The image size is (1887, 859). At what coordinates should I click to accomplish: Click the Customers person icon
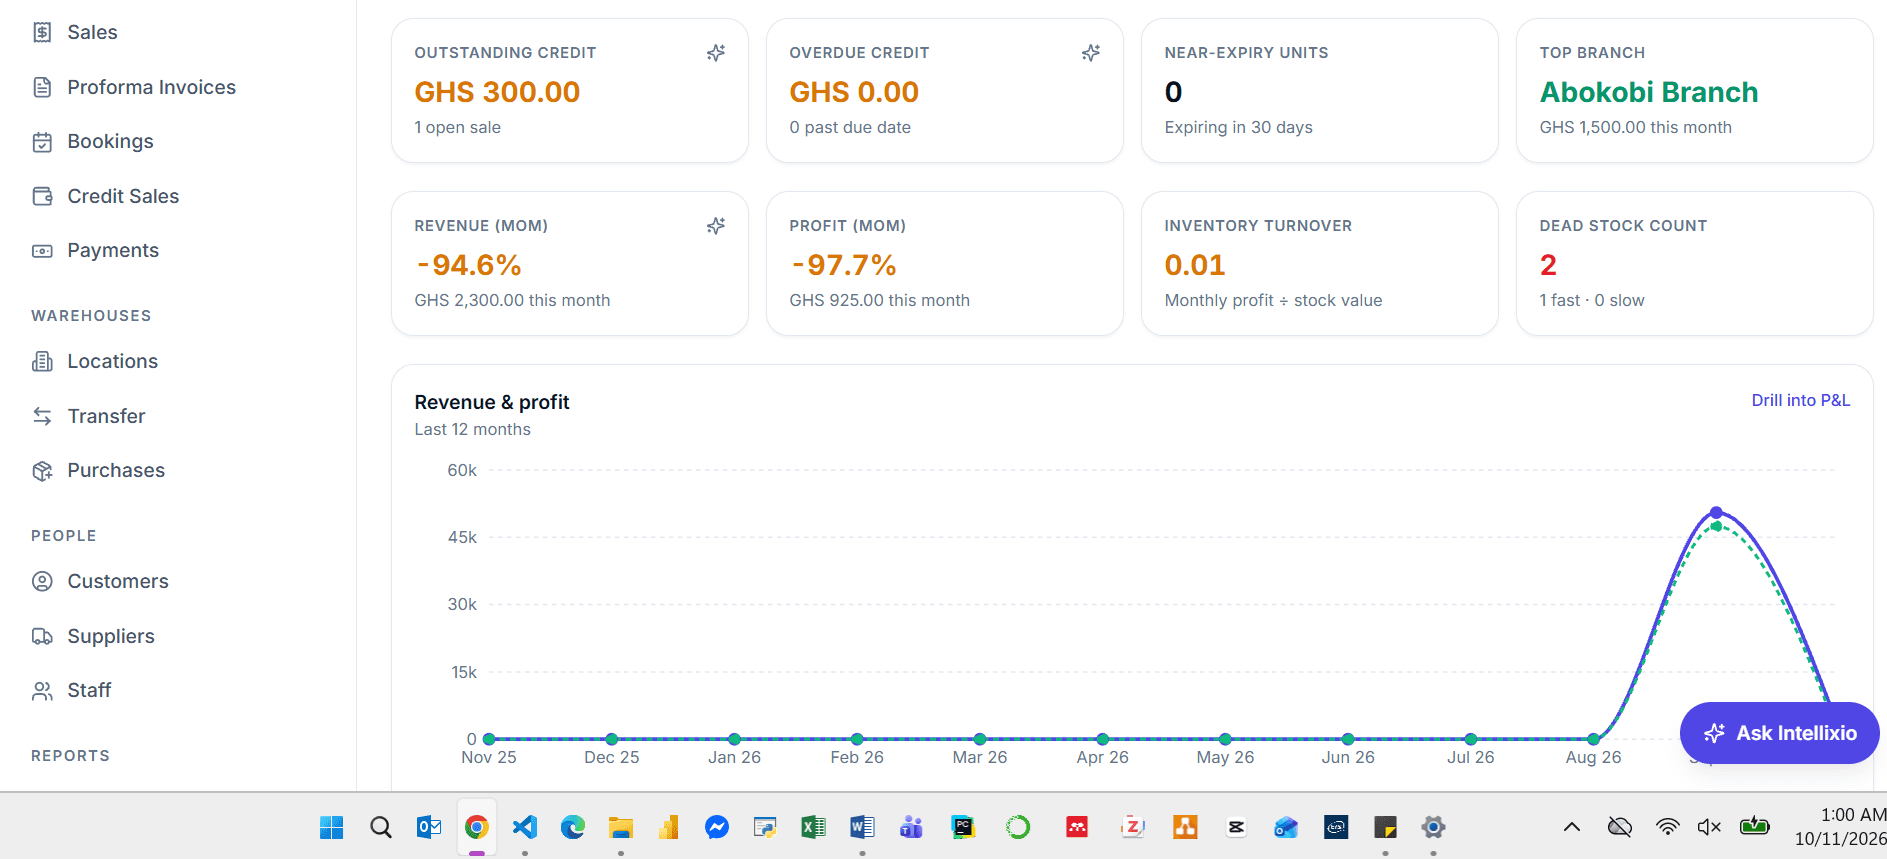[42, 581]
